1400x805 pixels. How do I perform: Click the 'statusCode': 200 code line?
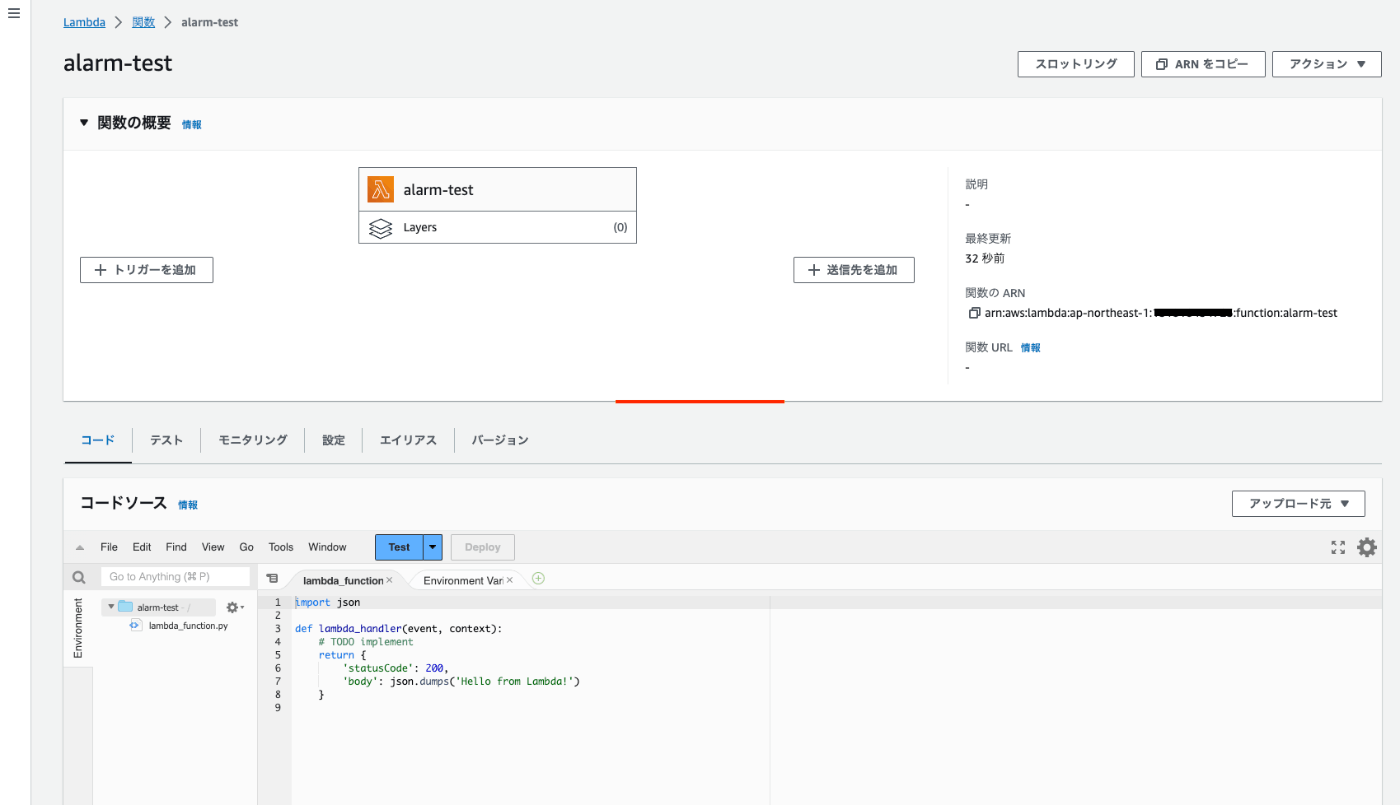pyautogui.click(x=395, y=668)
